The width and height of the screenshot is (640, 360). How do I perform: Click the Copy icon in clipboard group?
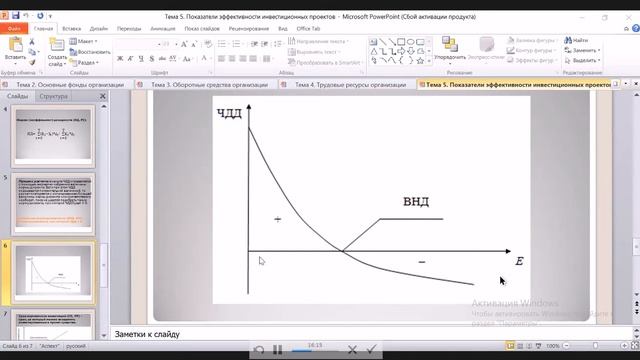[32, 52]
